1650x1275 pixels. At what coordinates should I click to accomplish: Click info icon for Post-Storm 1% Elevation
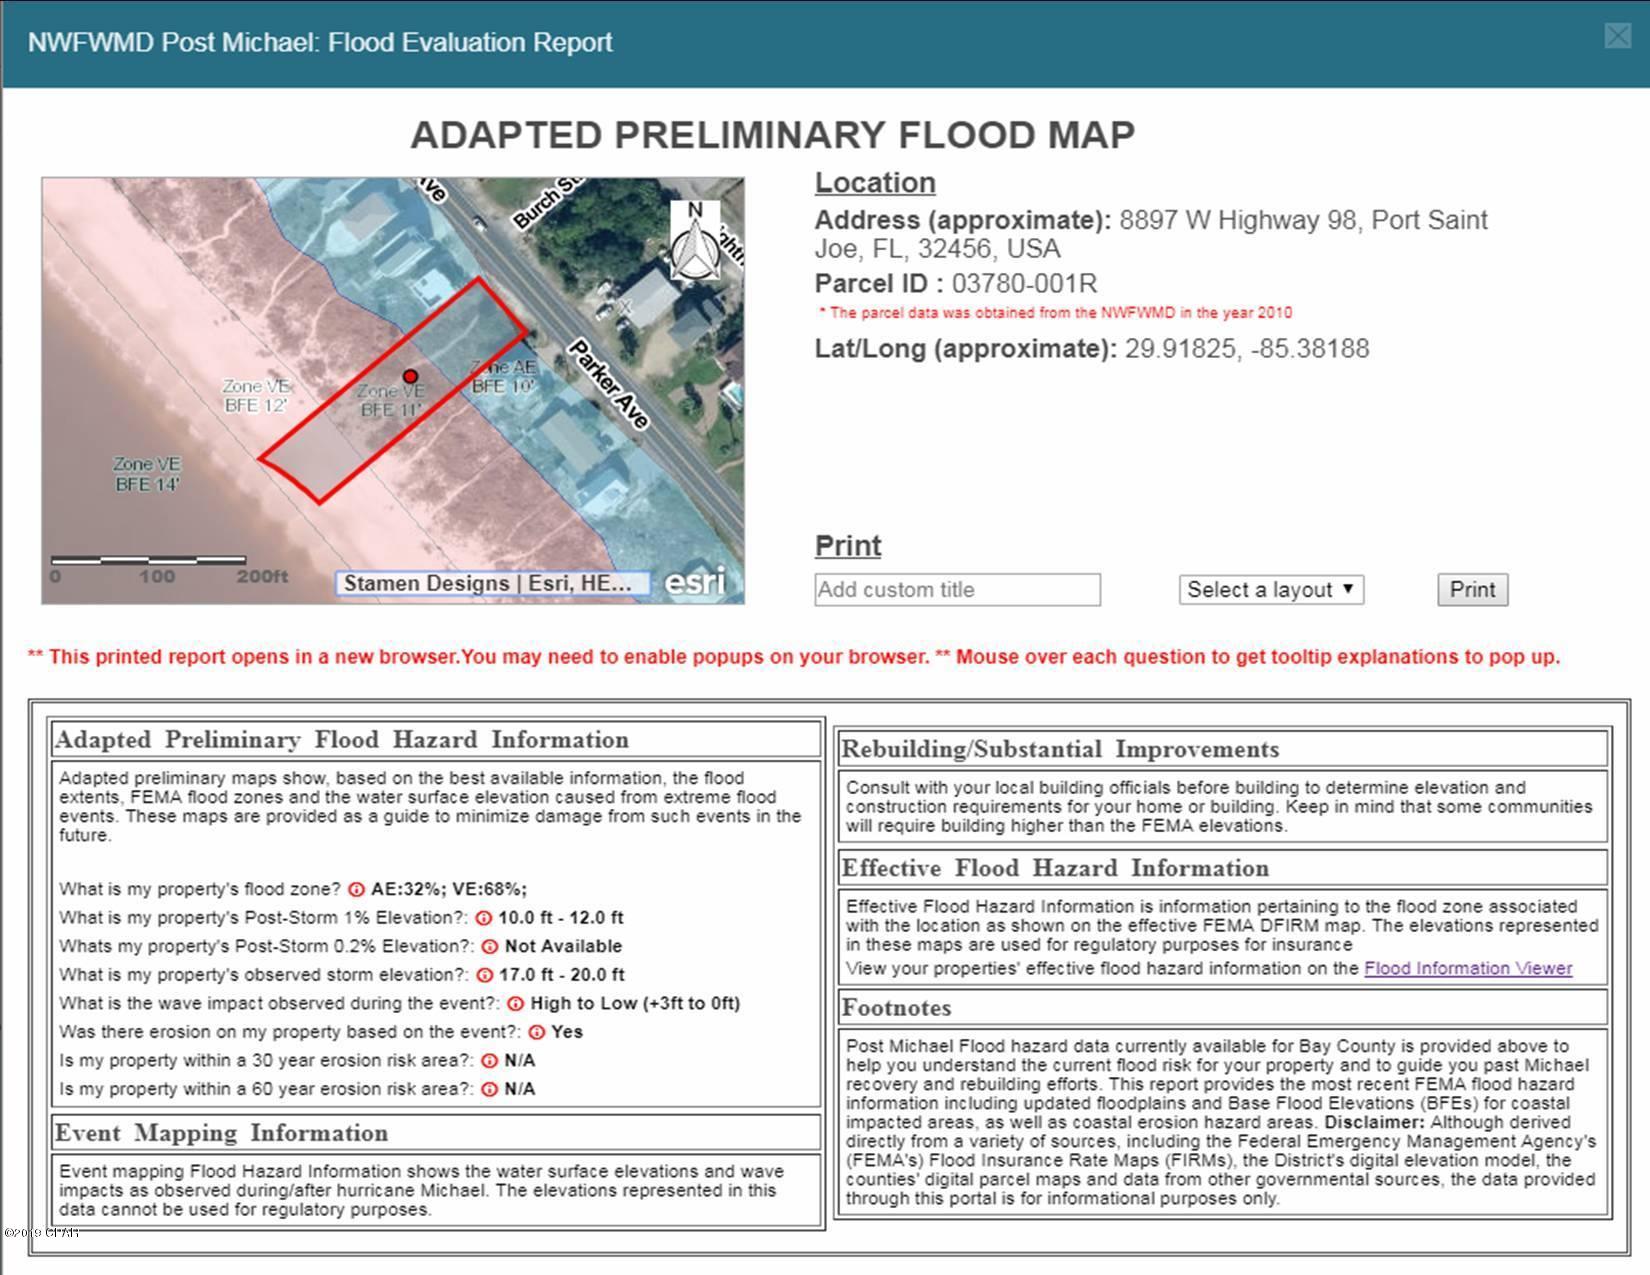click(x=484, y=918)
